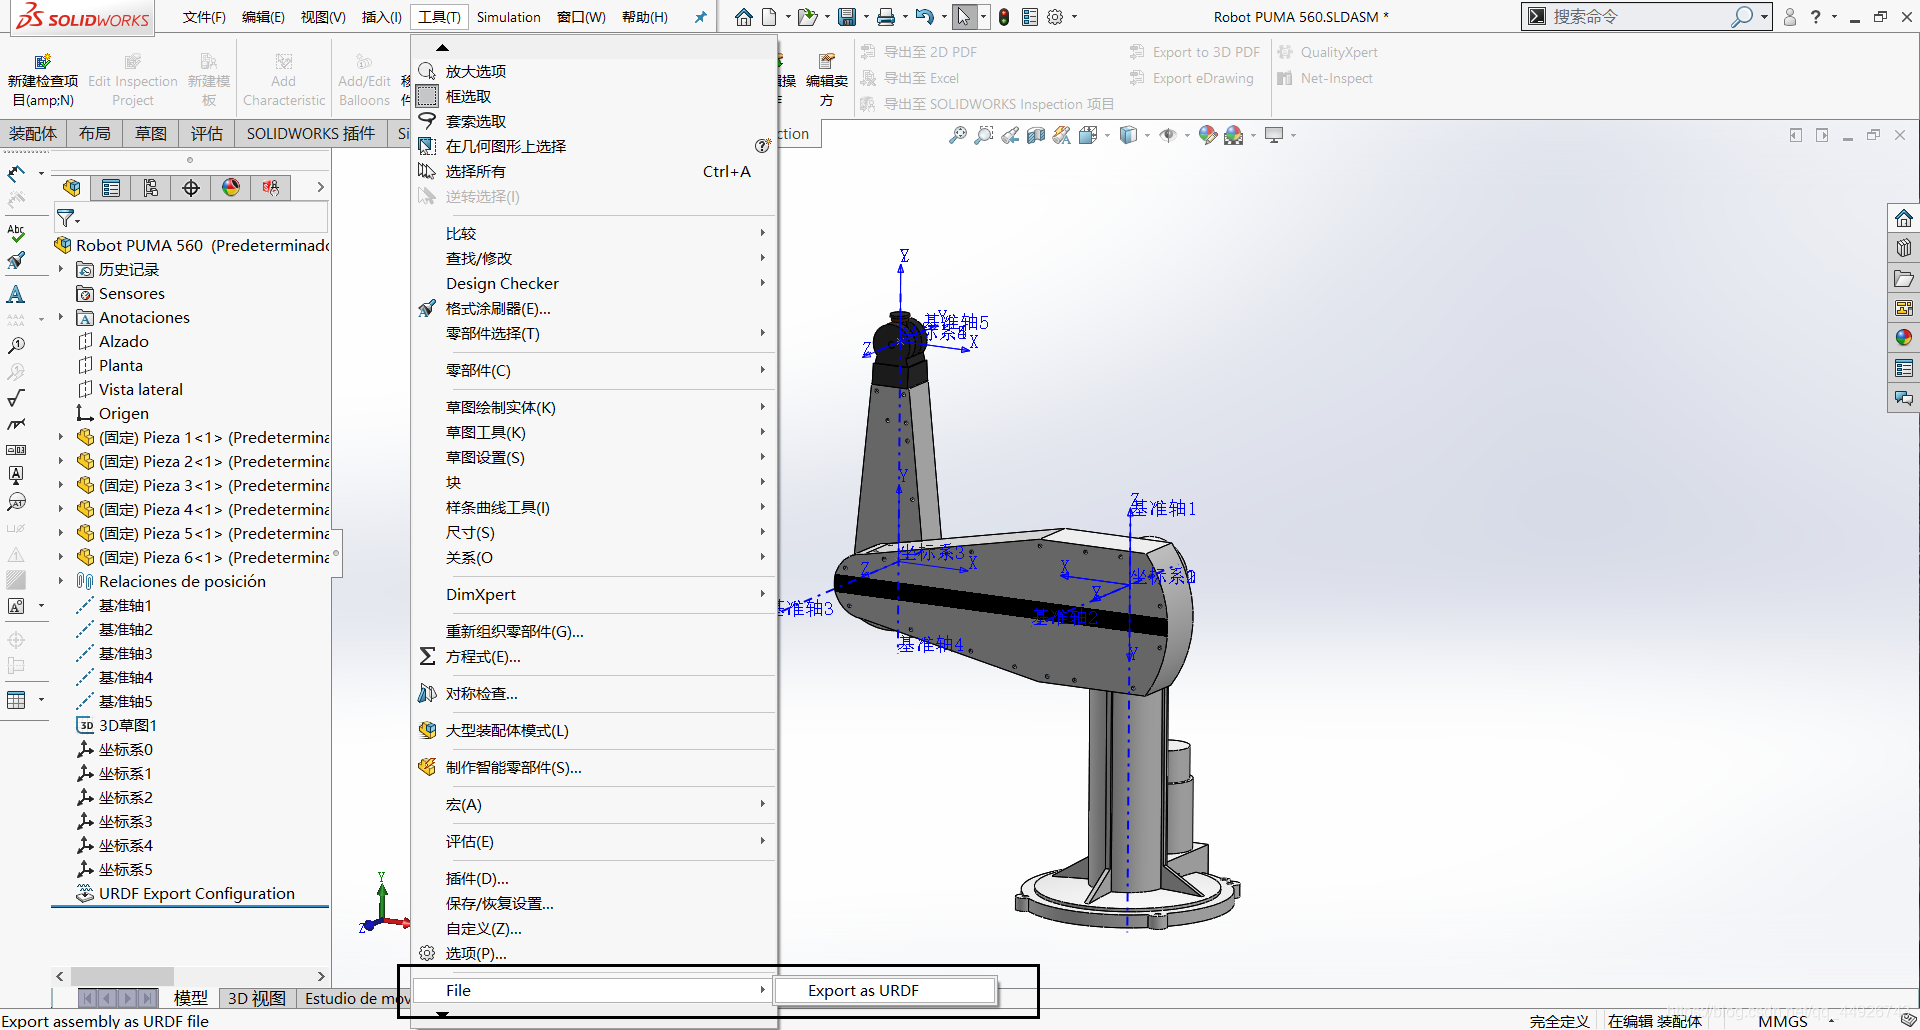Open the File Explorer folder icon in the task pane

pos(1904,278)
